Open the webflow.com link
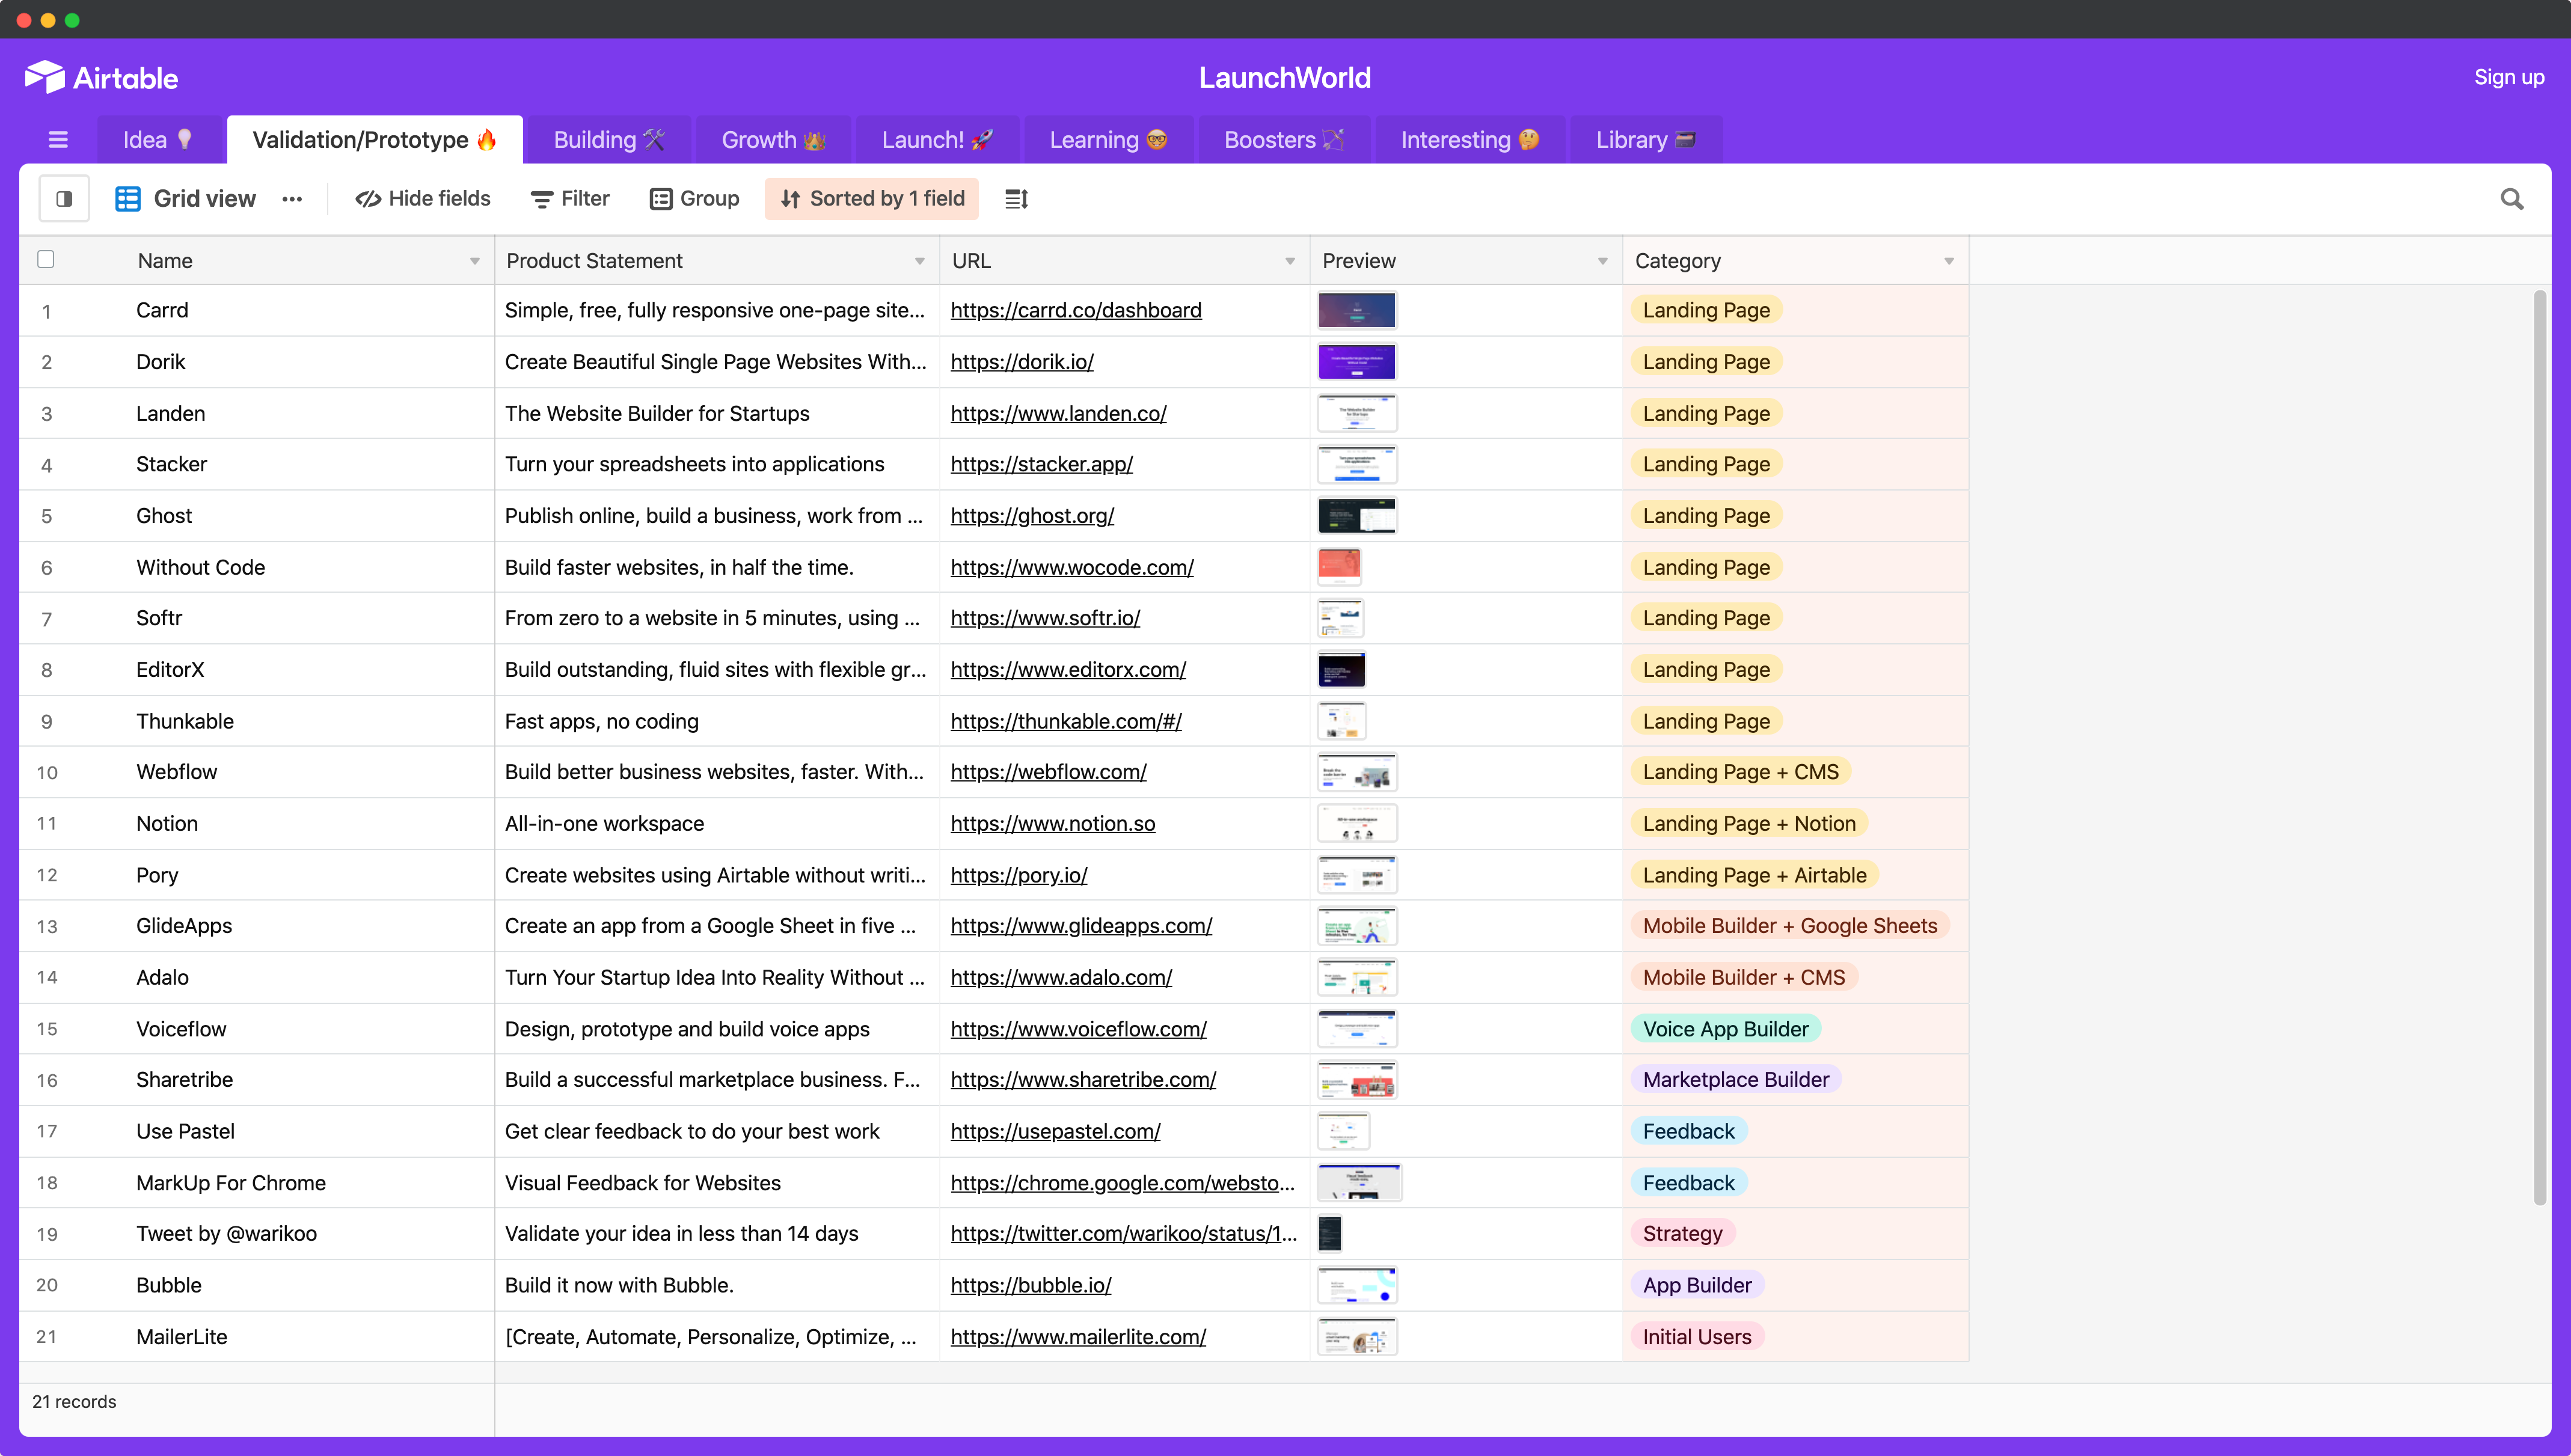The image size is (2571, 1456). coord(1049,772)
